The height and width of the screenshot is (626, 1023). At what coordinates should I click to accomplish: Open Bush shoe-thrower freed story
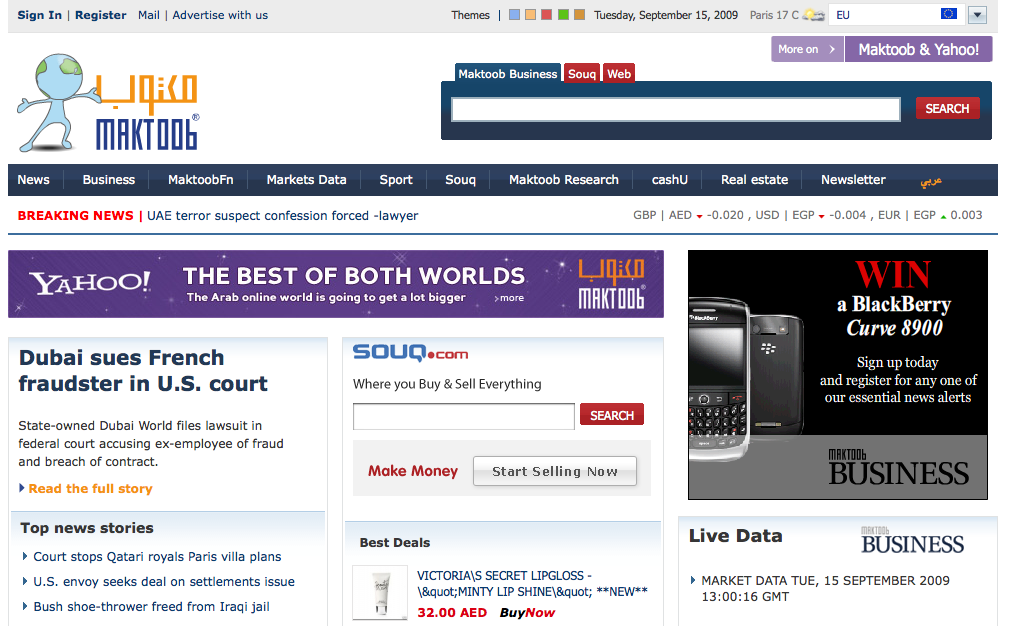[151, 606]
